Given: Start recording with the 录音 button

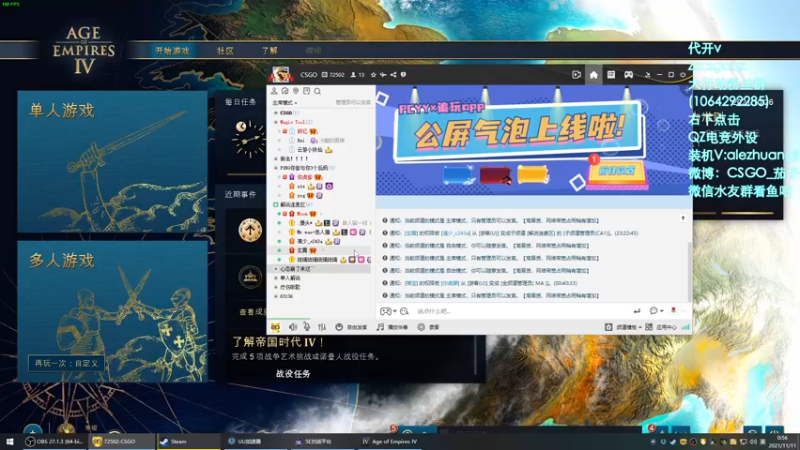Looking at the screenshot, I should (429, 327).
